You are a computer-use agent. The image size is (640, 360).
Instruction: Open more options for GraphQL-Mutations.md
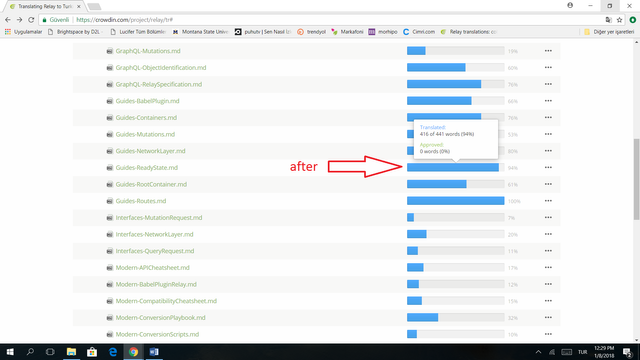pyautogui.click(x=548, y=51)
